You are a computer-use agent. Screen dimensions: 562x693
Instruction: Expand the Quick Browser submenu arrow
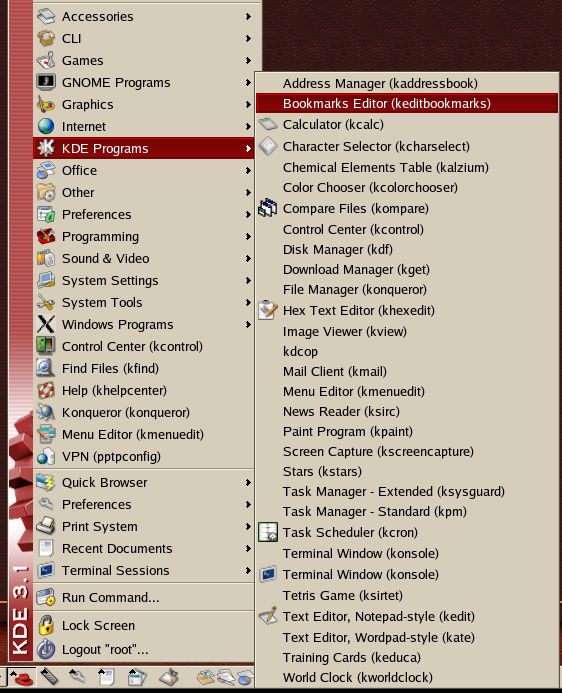[x=248, y=482]
